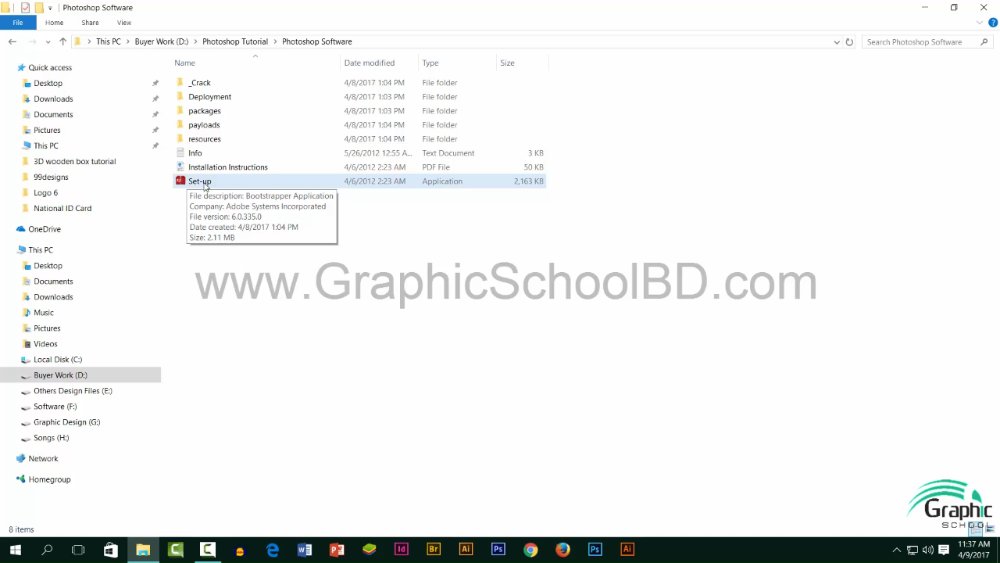
Task: Open the Explorer help icon
Action: (x=993, y=22)
